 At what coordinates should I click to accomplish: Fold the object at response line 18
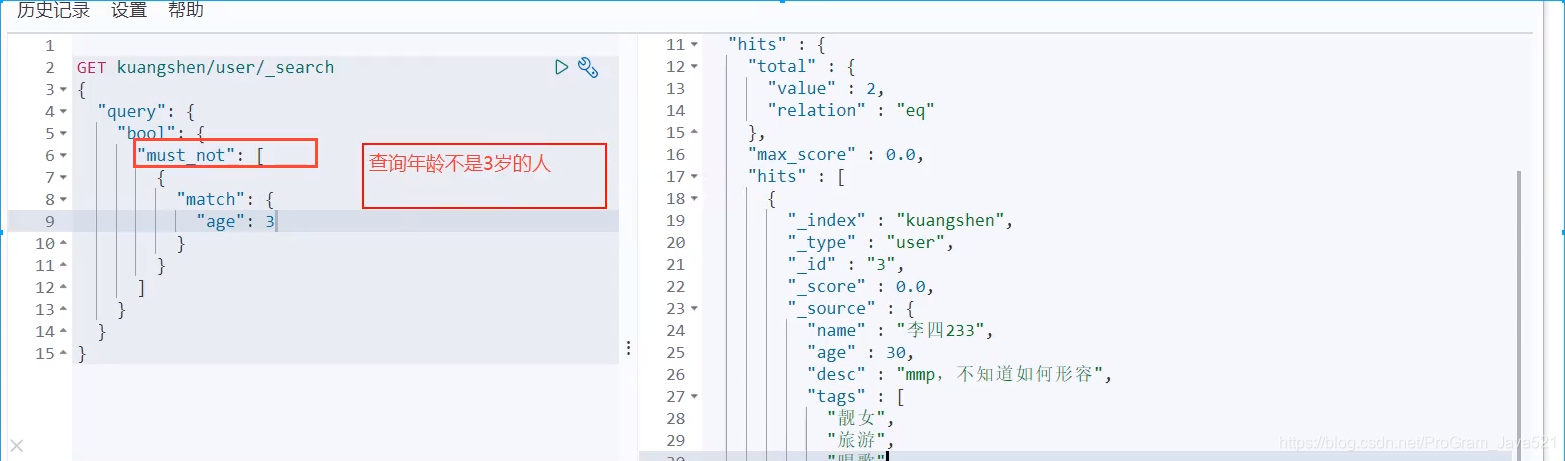pyautogui.click(x=695, y=199)
